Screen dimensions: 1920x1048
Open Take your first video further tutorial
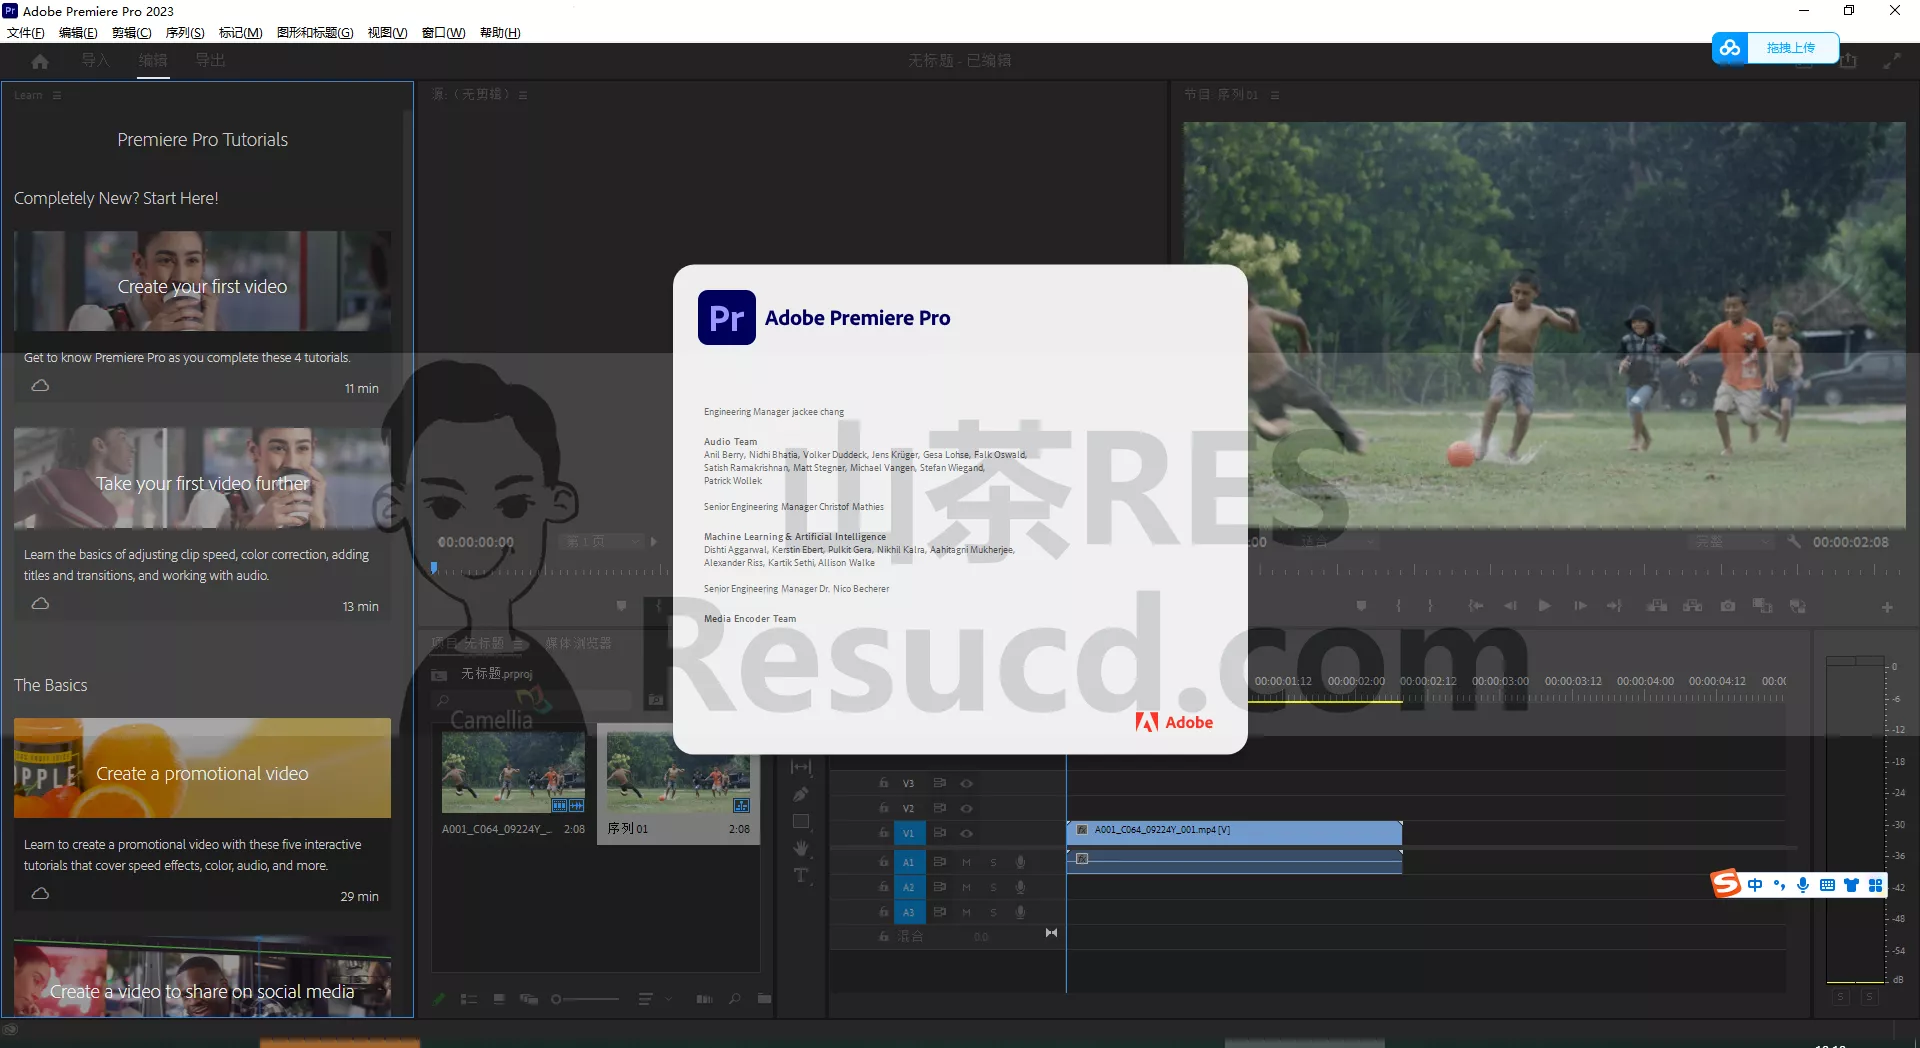point(202,478)
